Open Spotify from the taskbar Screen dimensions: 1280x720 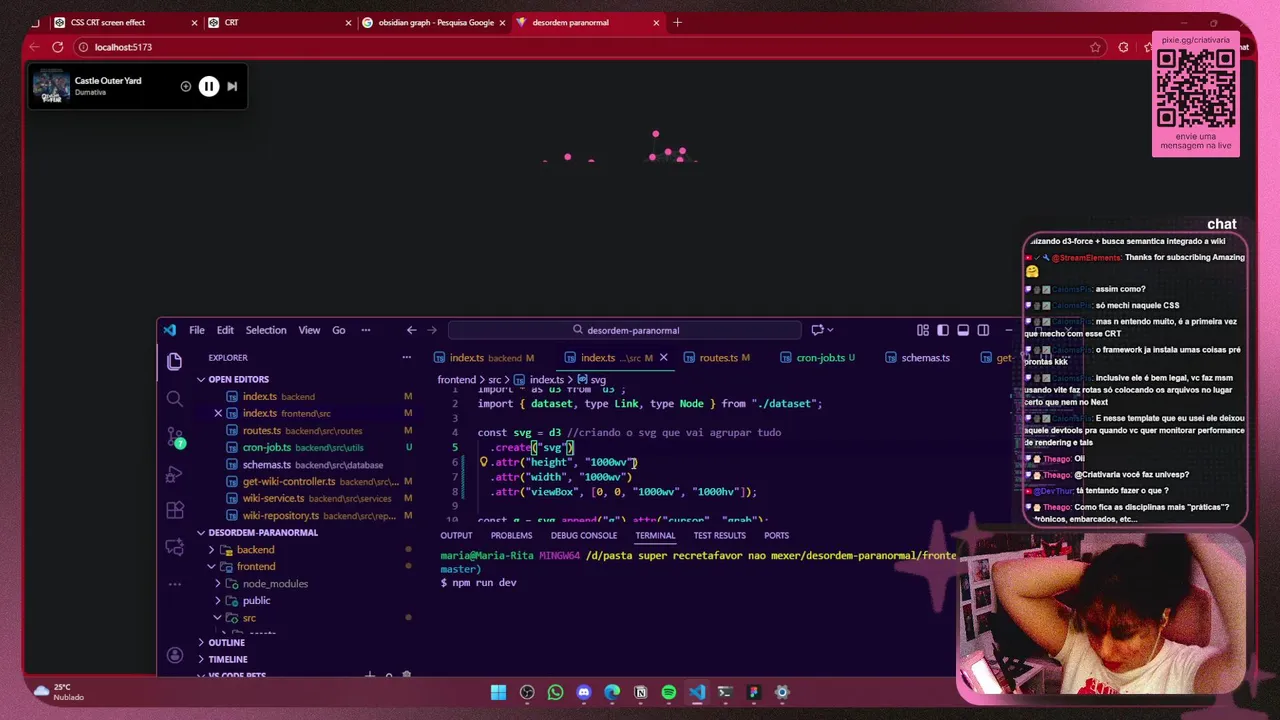(x=669, y=692)
